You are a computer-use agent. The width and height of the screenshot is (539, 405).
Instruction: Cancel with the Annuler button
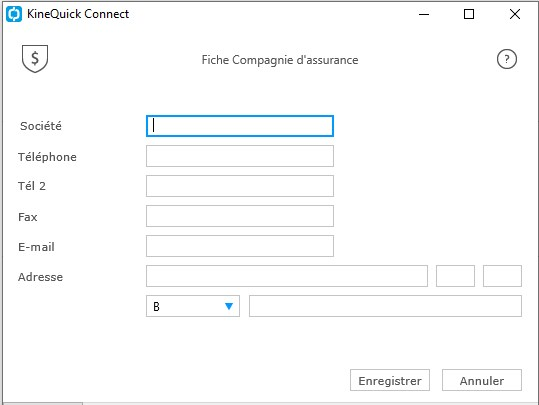(482, 380)
